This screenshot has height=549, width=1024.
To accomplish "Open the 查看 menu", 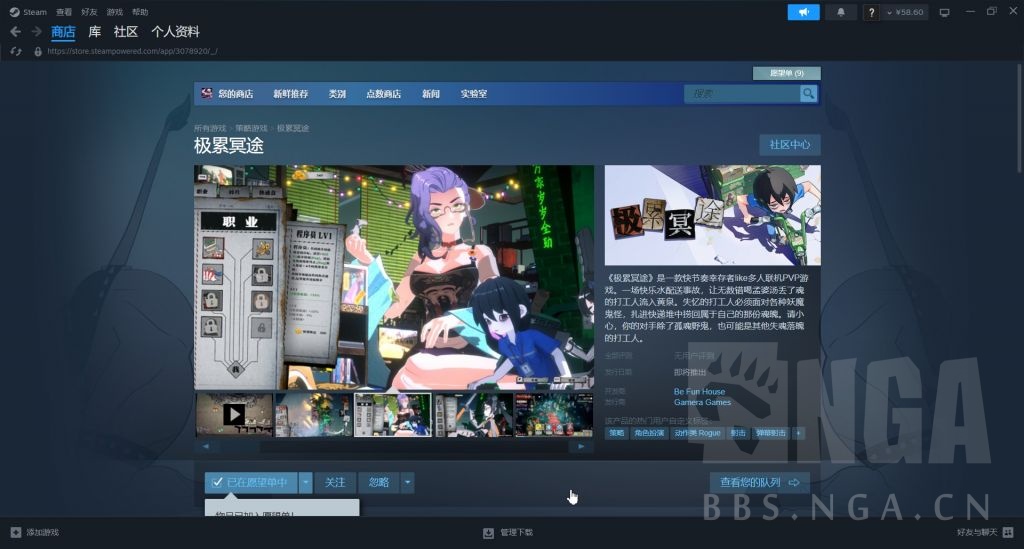I will click(x=64, y=12).
